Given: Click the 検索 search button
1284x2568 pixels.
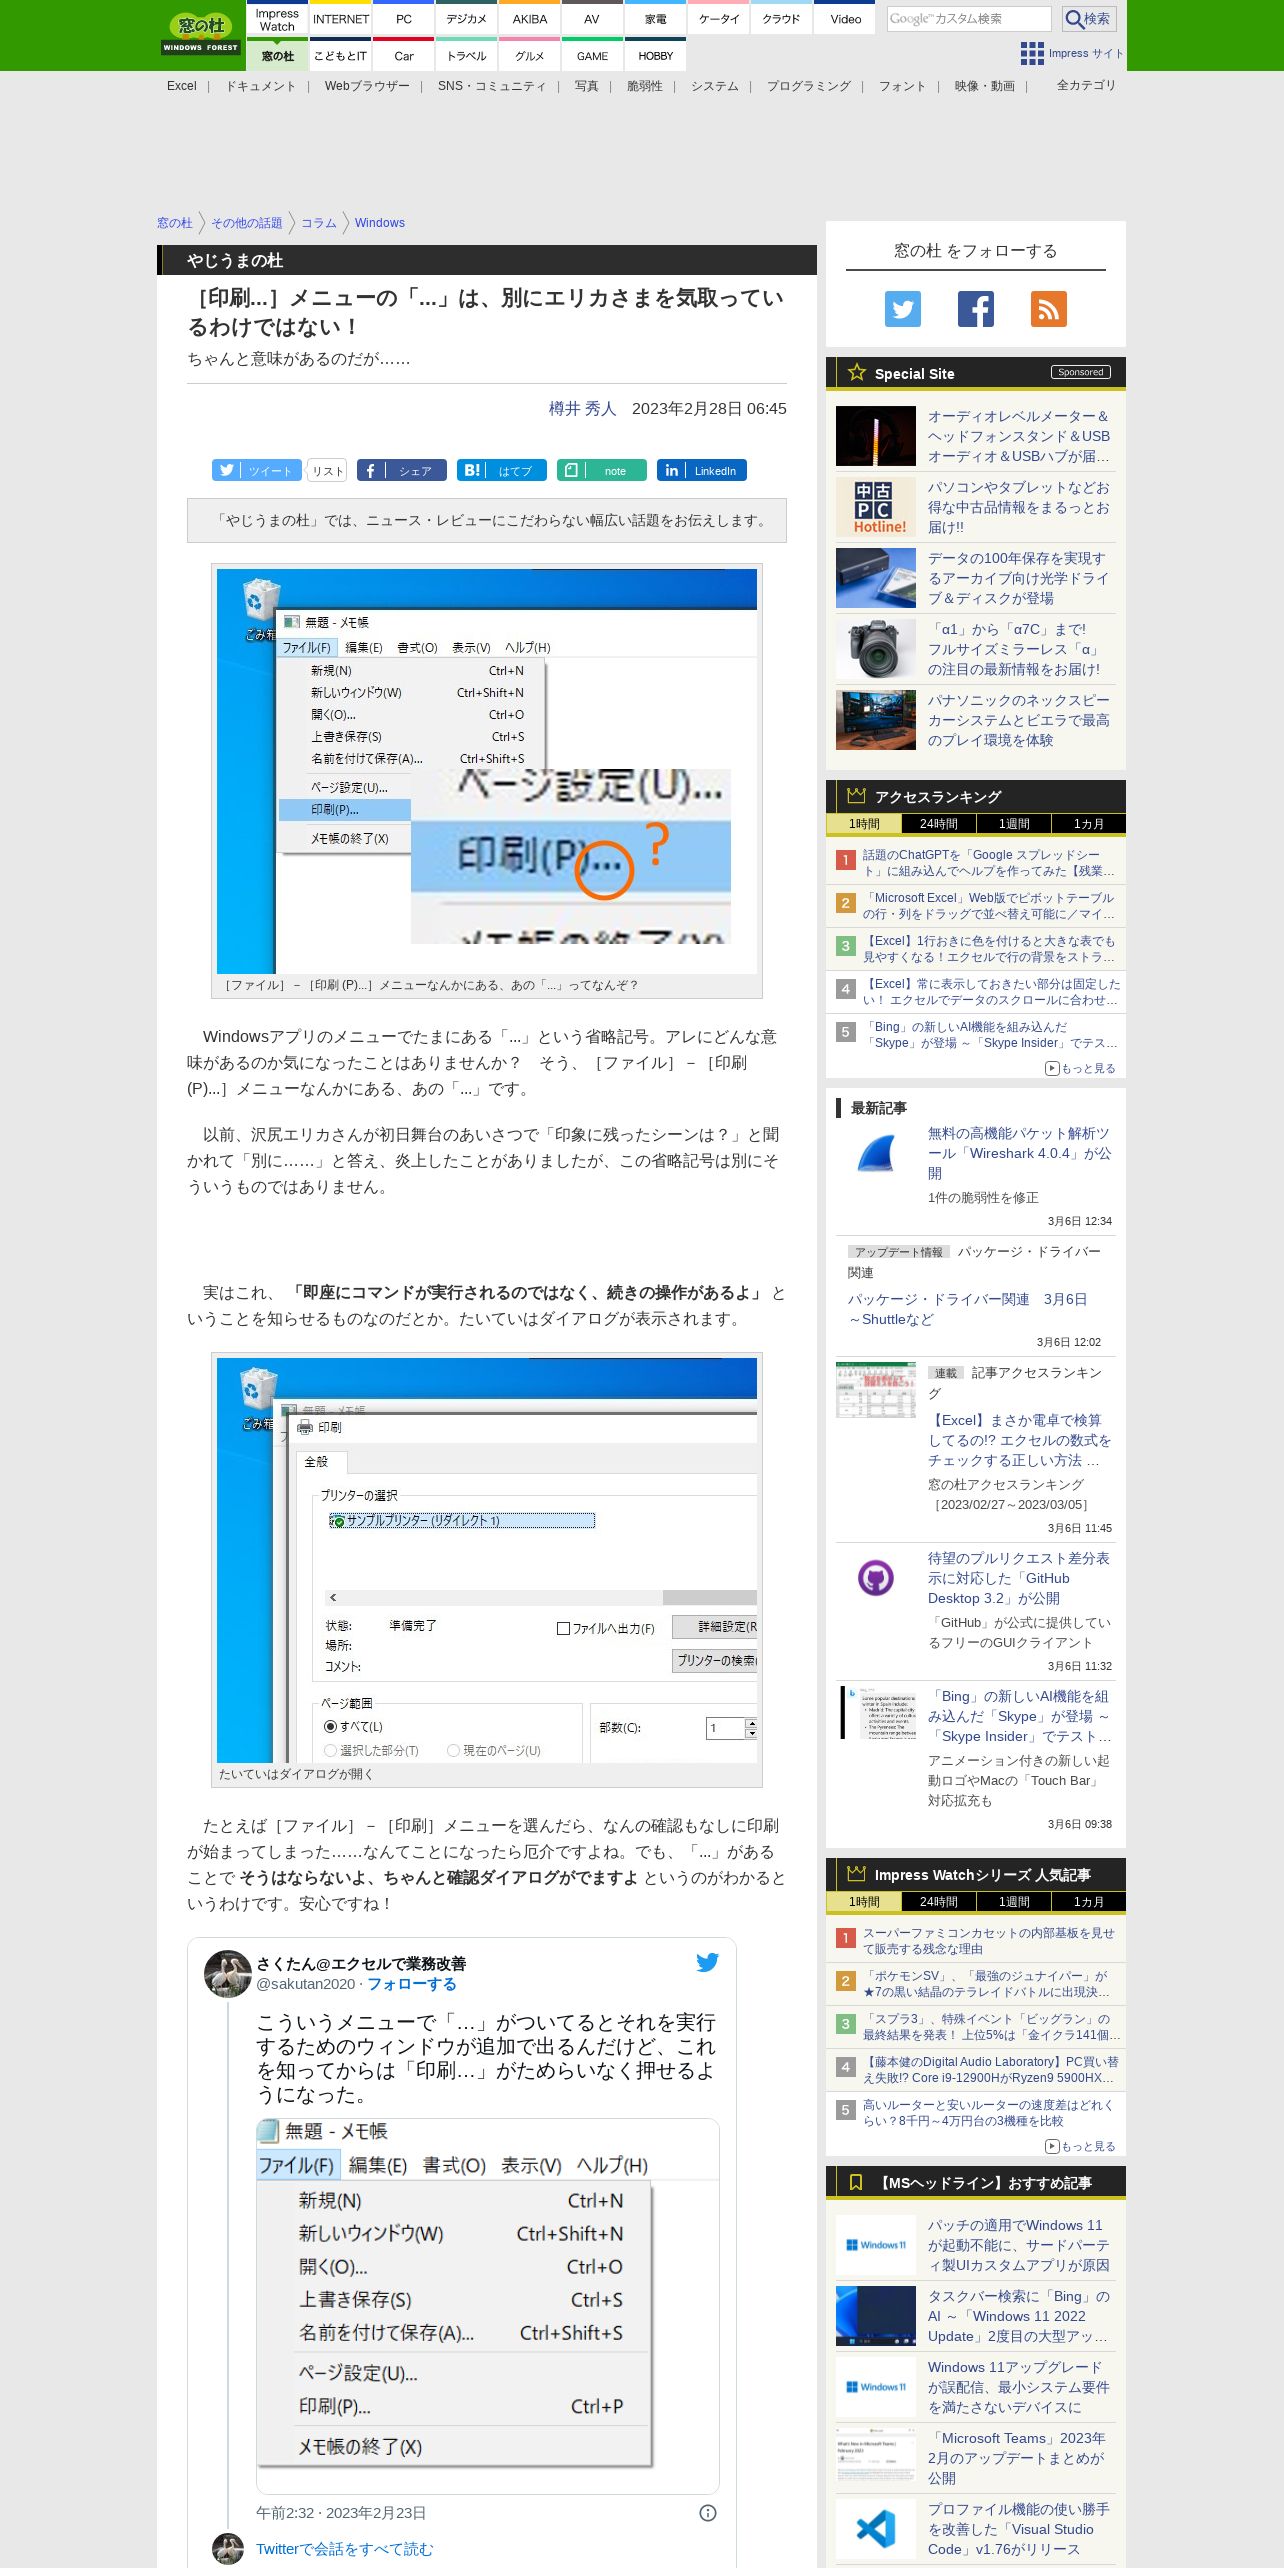Looking at the screenshot, I should point(1088,19).
